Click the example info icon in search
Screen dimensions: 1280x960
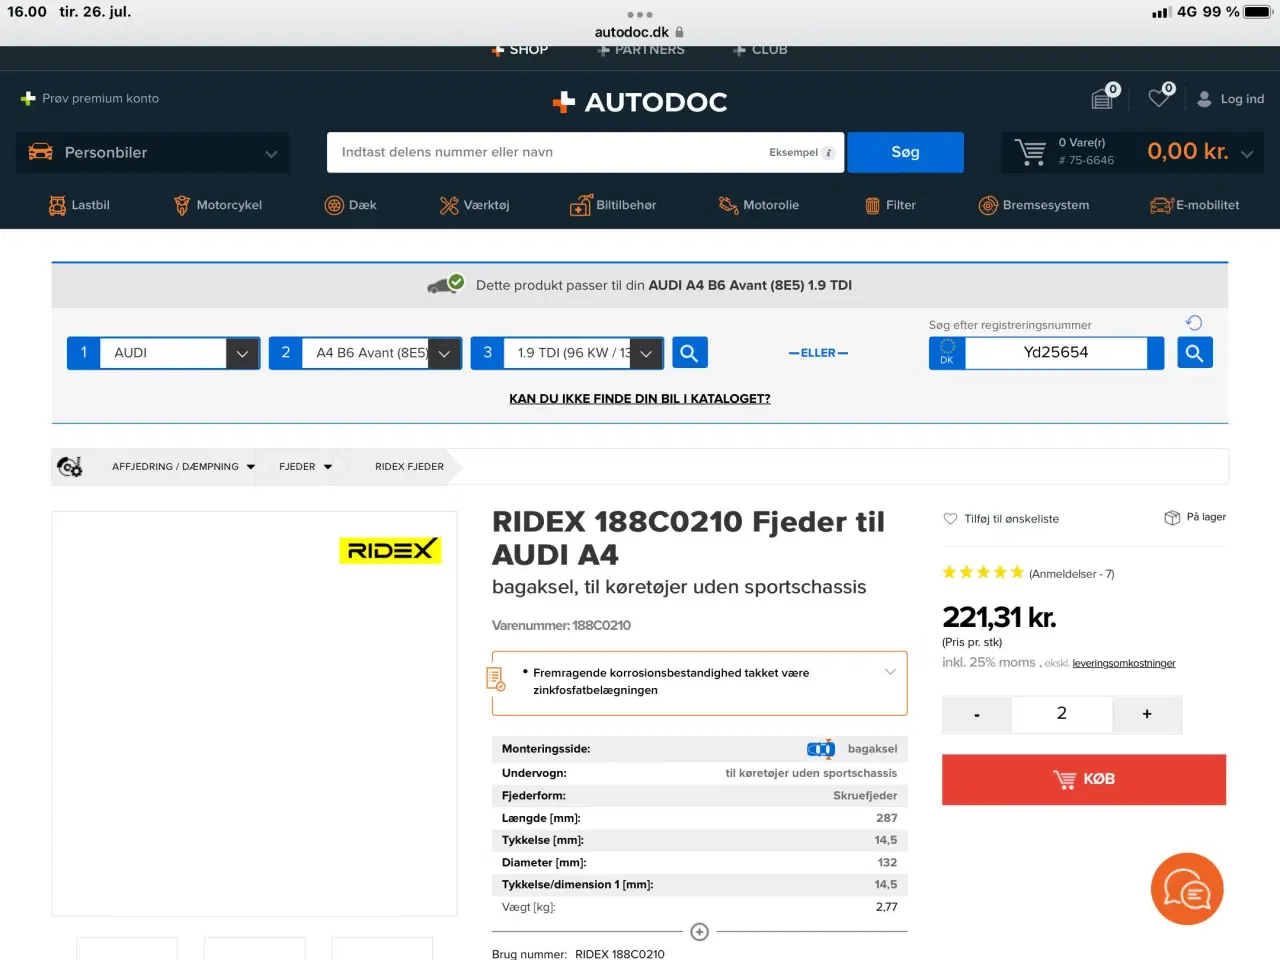point(828,153)
